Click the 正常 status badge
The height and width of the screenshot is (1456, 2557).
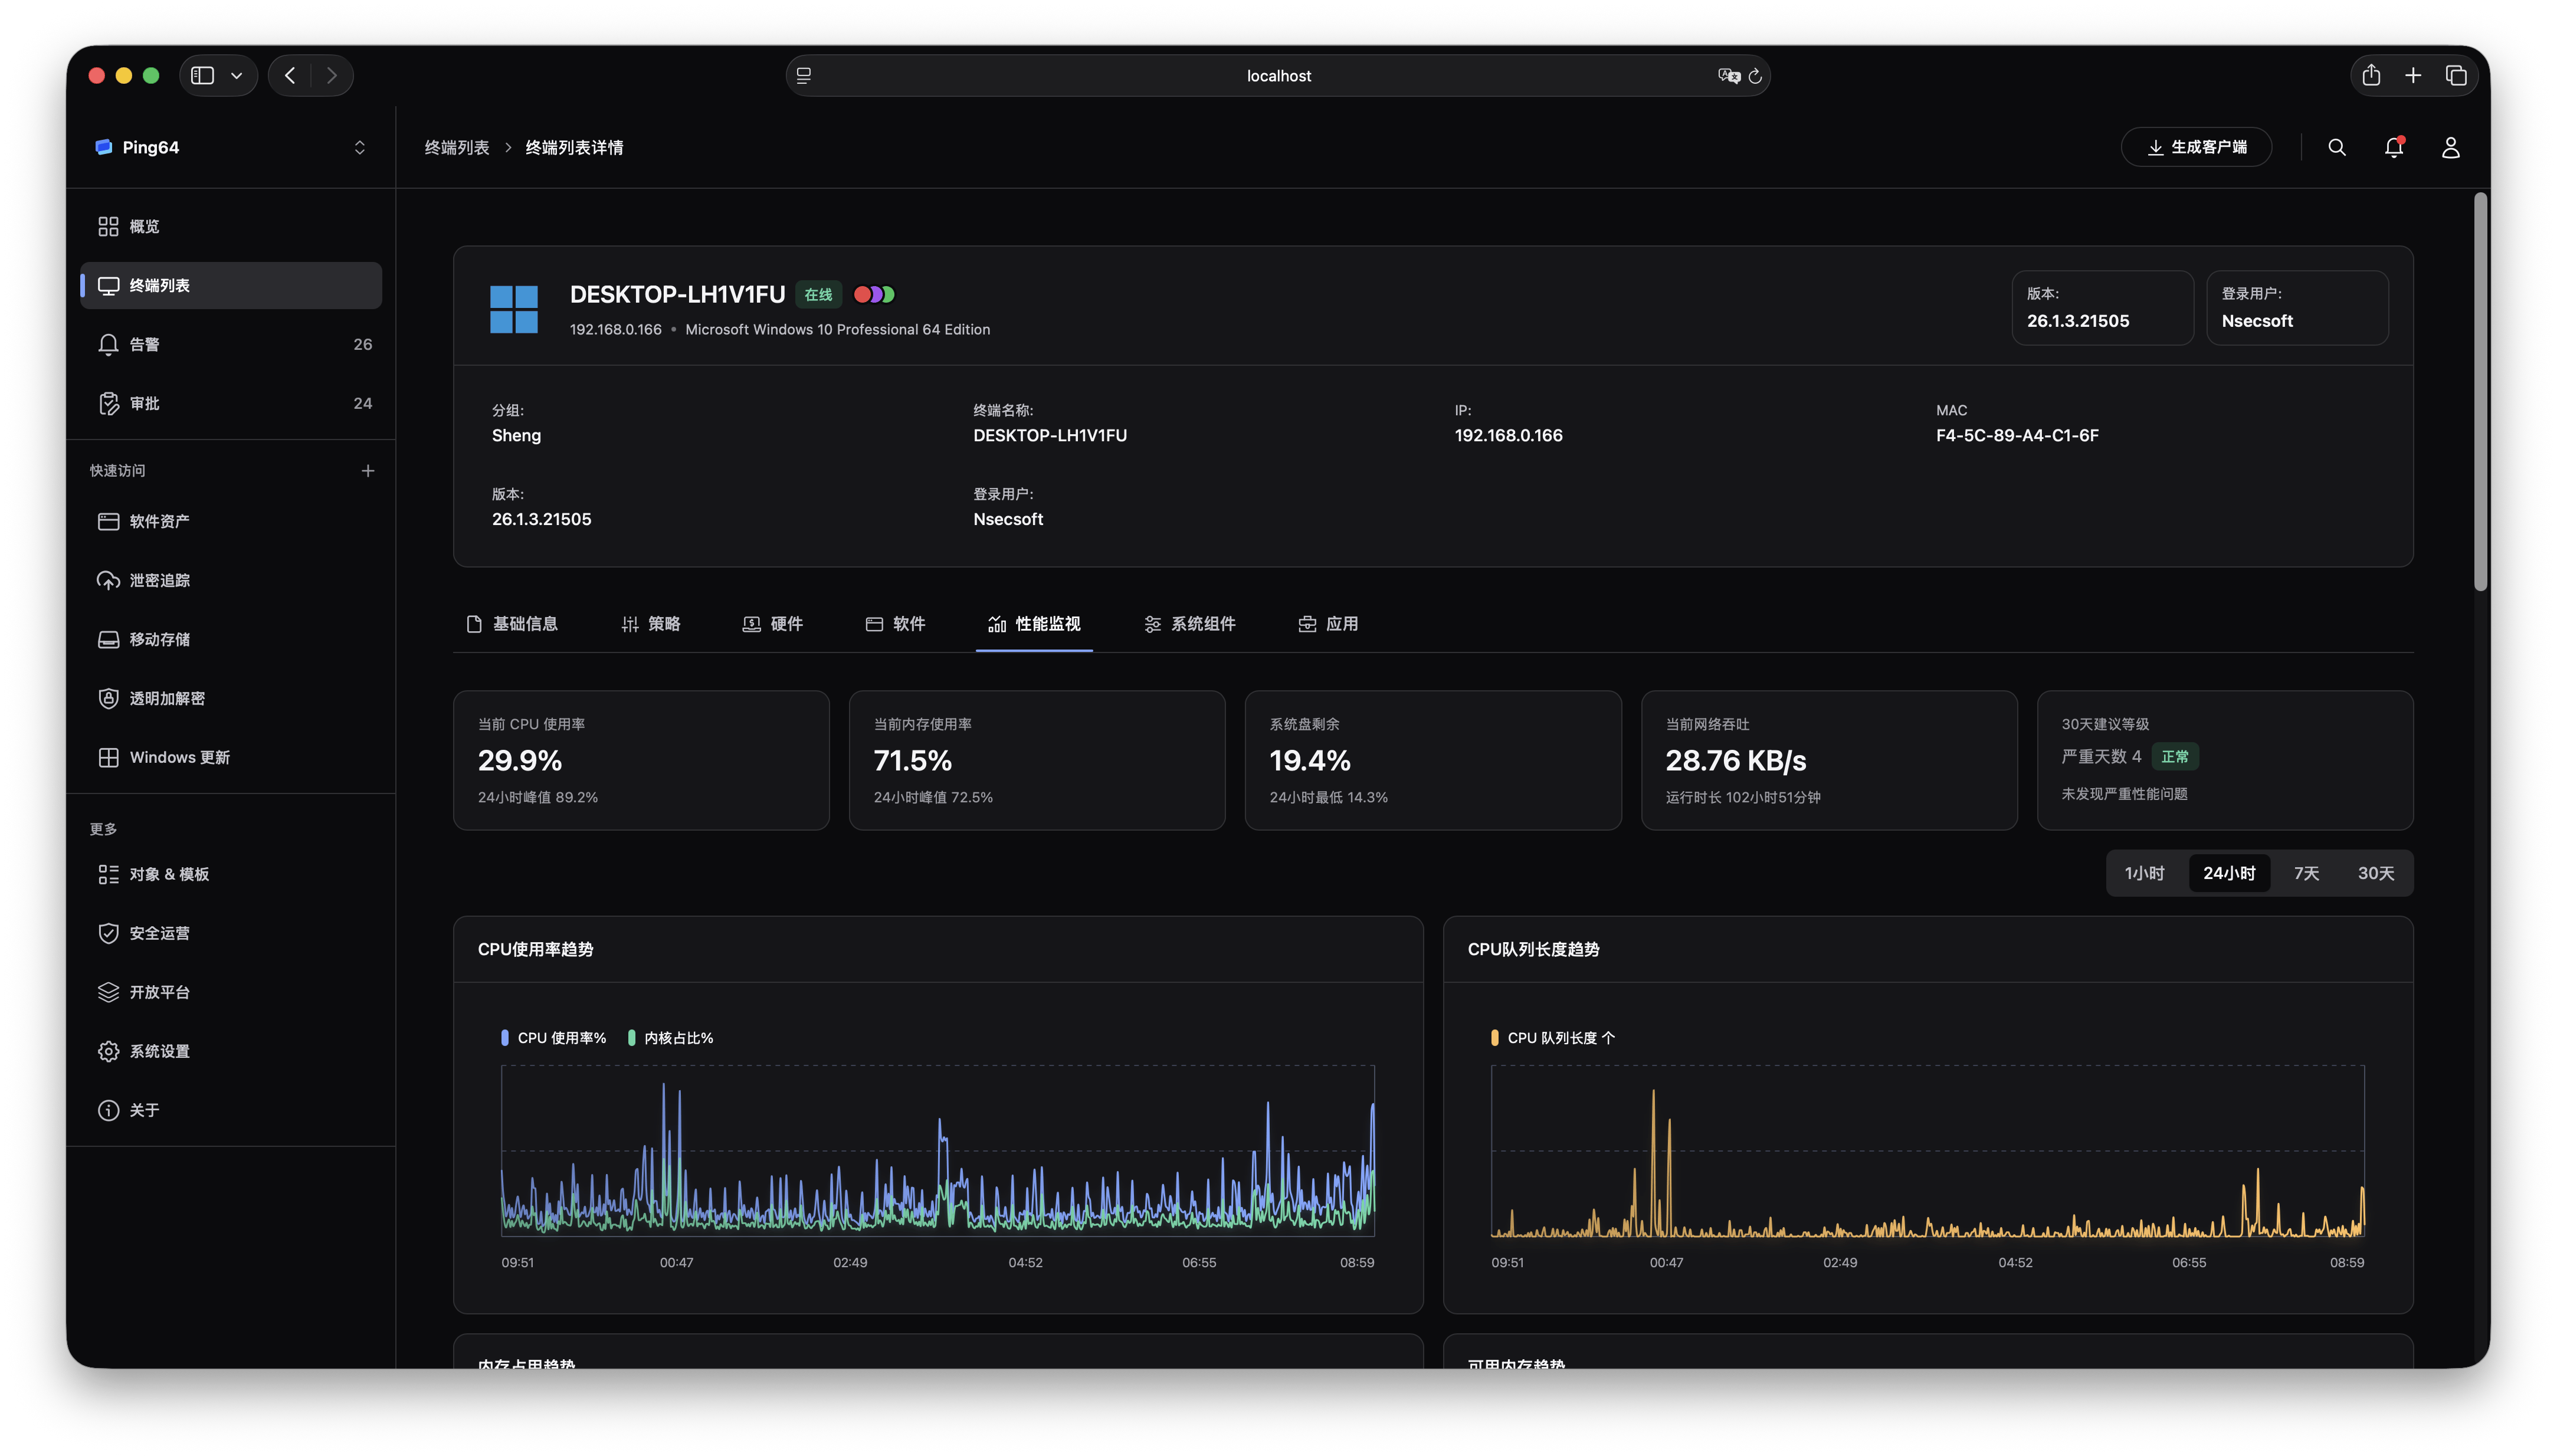(x=2174, y=757)
